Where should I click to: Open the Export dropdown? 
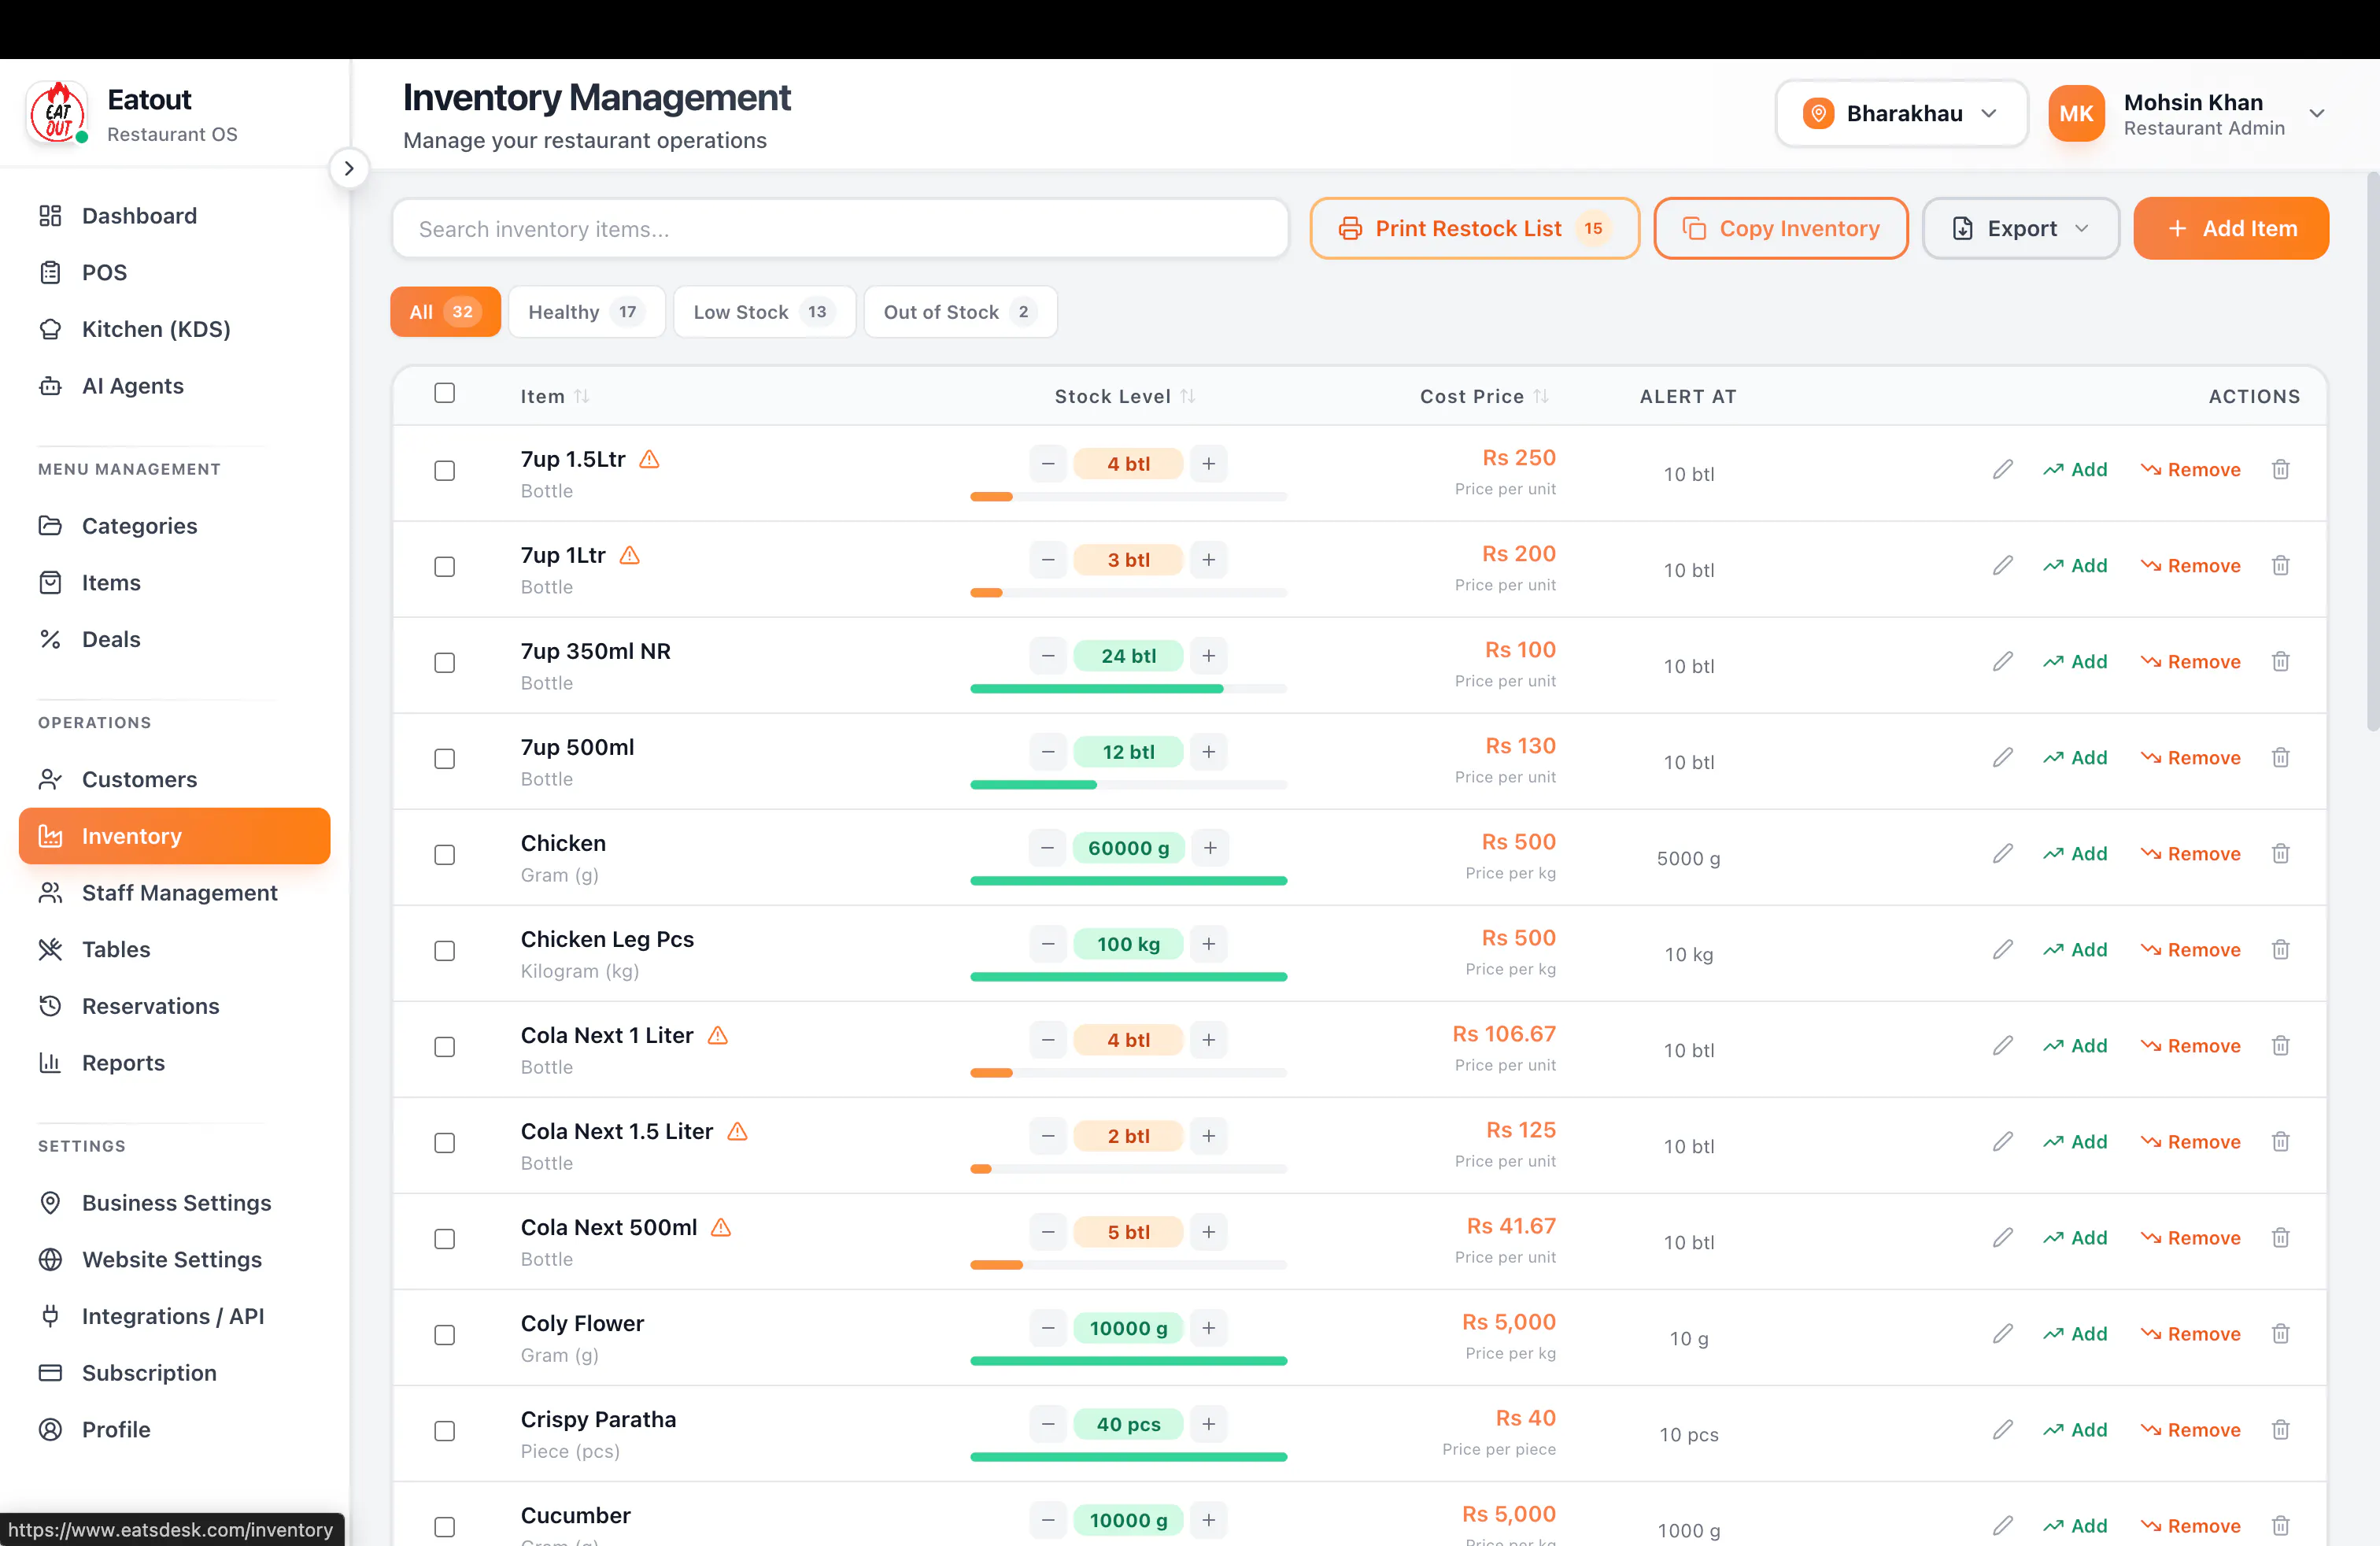click(x=2020, y=228)
